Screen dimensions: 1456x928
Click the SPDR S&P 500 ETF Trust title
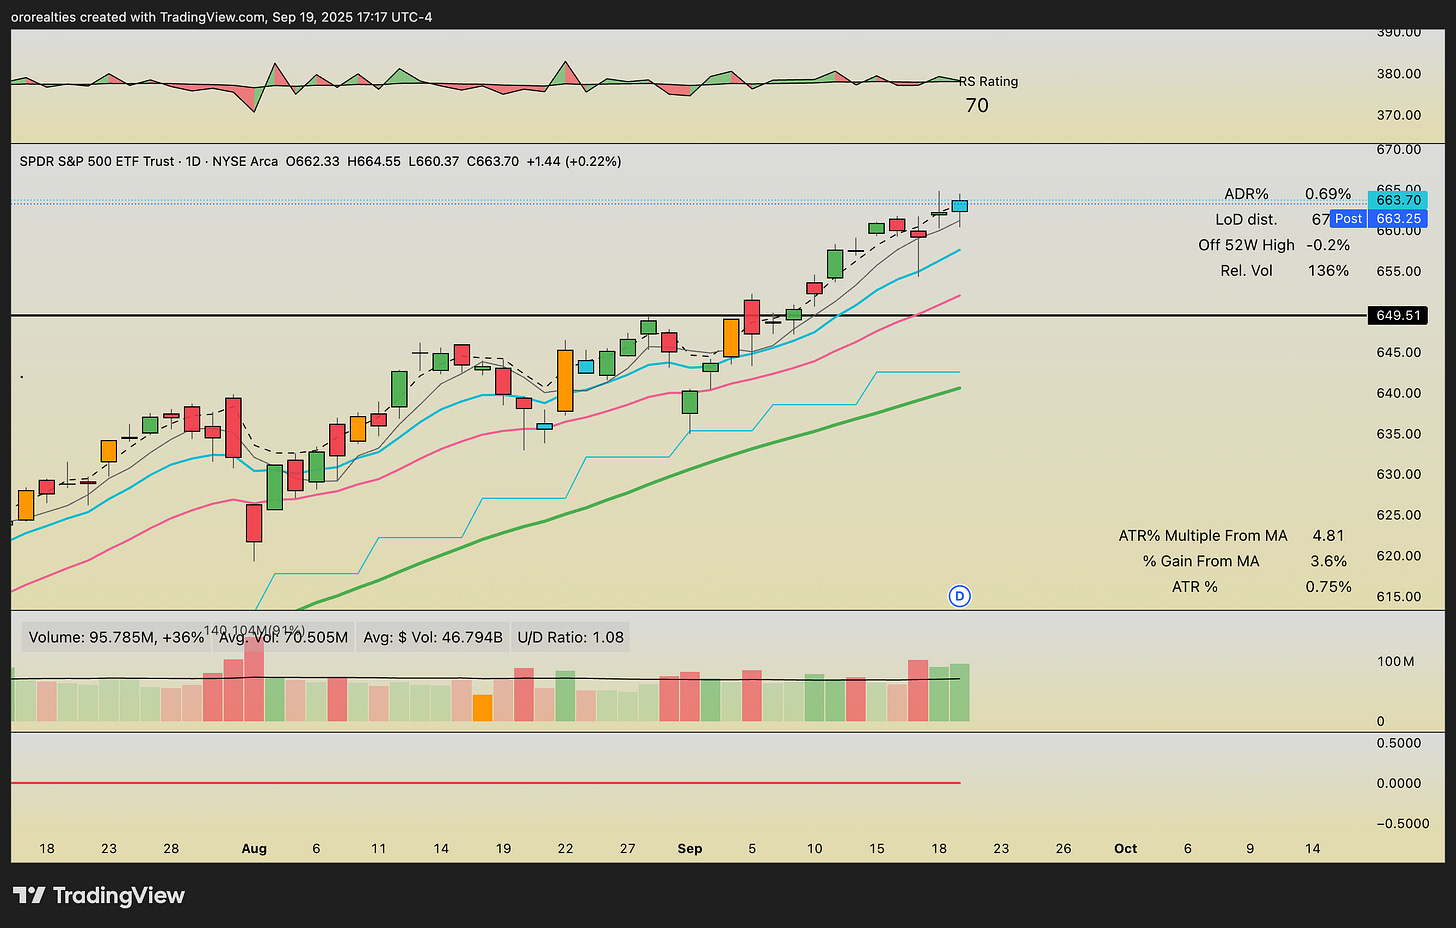click(97, 161)
